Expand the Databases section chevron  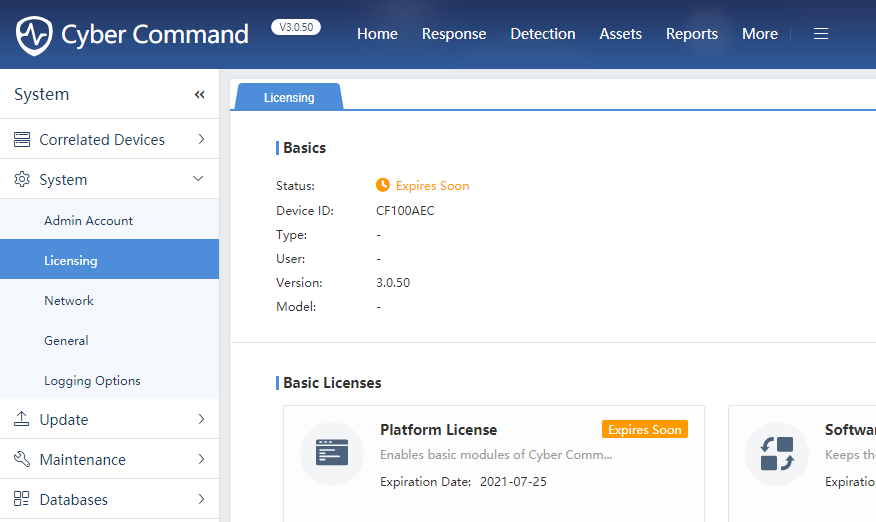(x=201, y=499)
